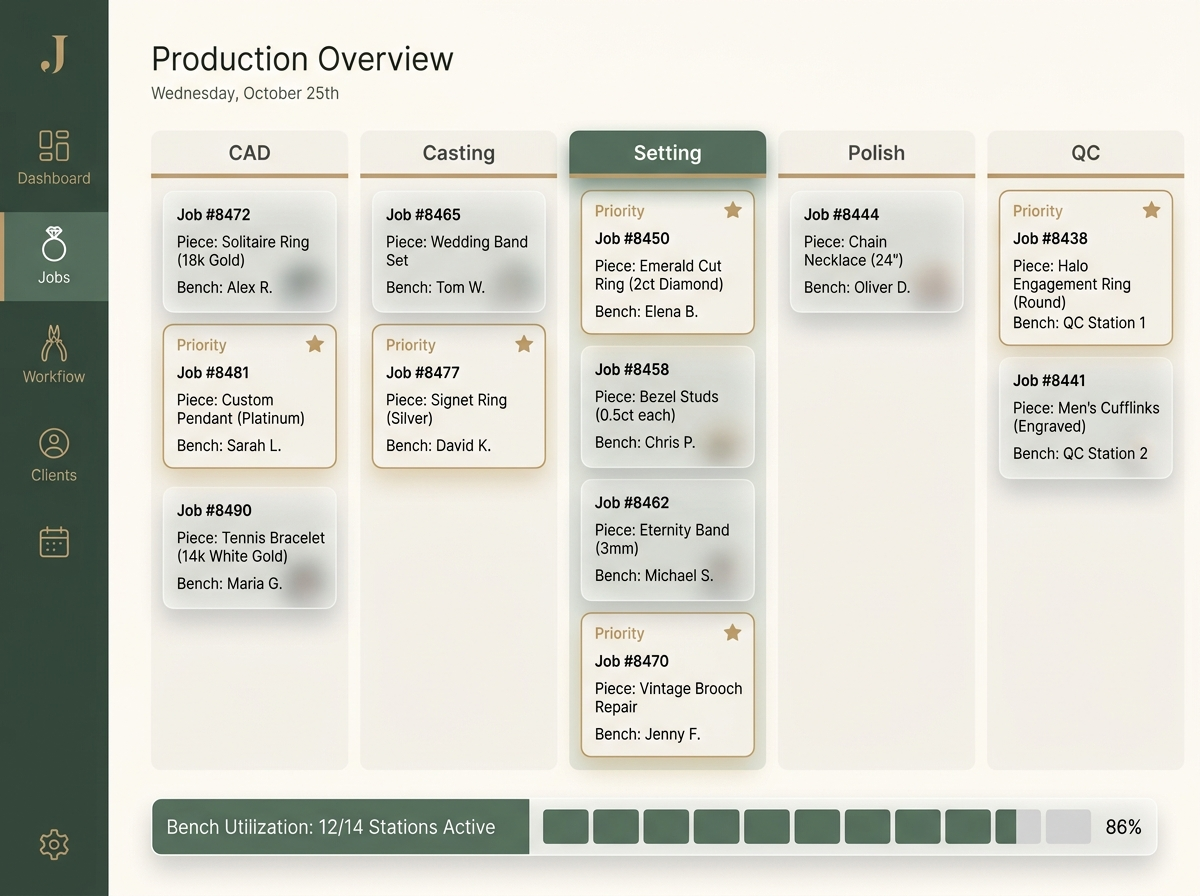This screenshot has height=896, width=1200.
Task: Open Job #8441 Men's Cufflinks card
Action: coord(1086,418)
